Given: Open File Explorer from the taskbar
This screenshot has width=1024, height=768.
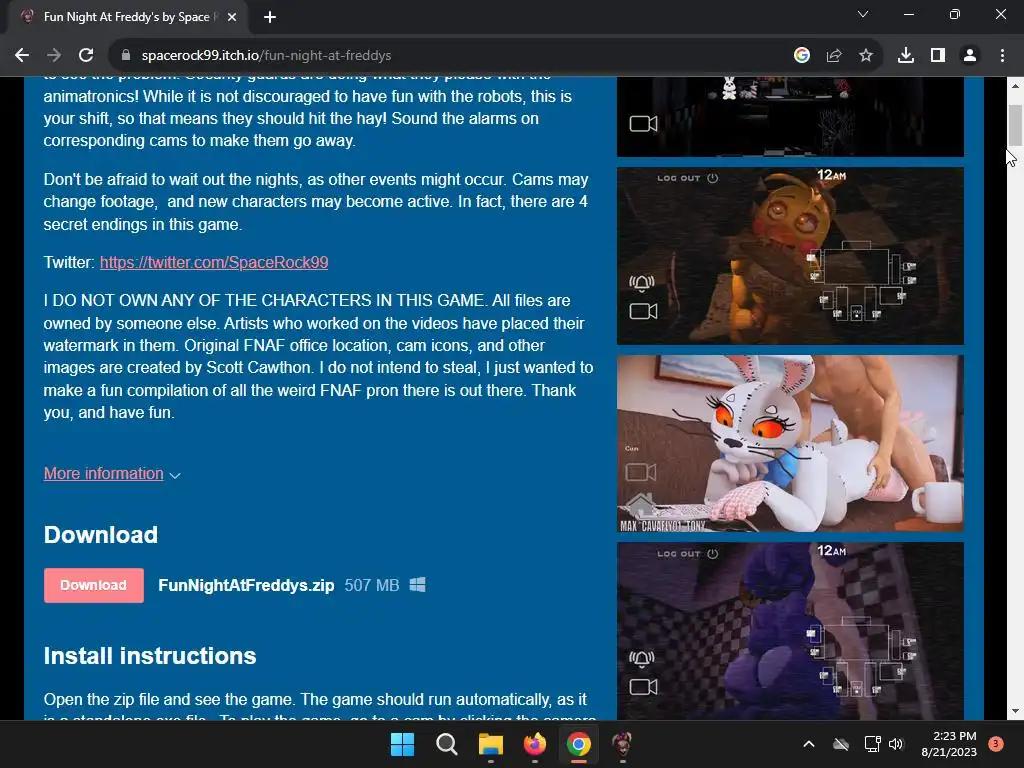Looking at the screenshot, I should click(490, 744).
